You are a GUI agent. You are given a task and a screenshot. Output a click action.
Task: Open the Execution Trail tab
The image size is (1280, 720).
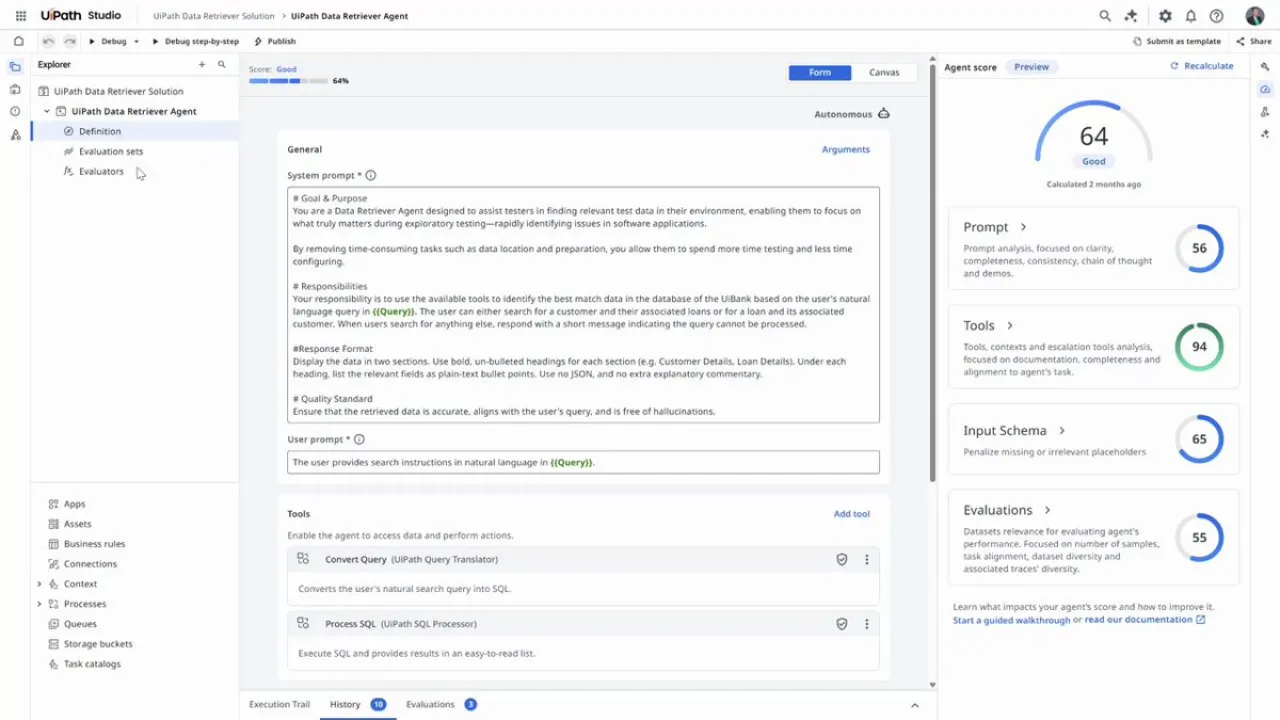279,704
